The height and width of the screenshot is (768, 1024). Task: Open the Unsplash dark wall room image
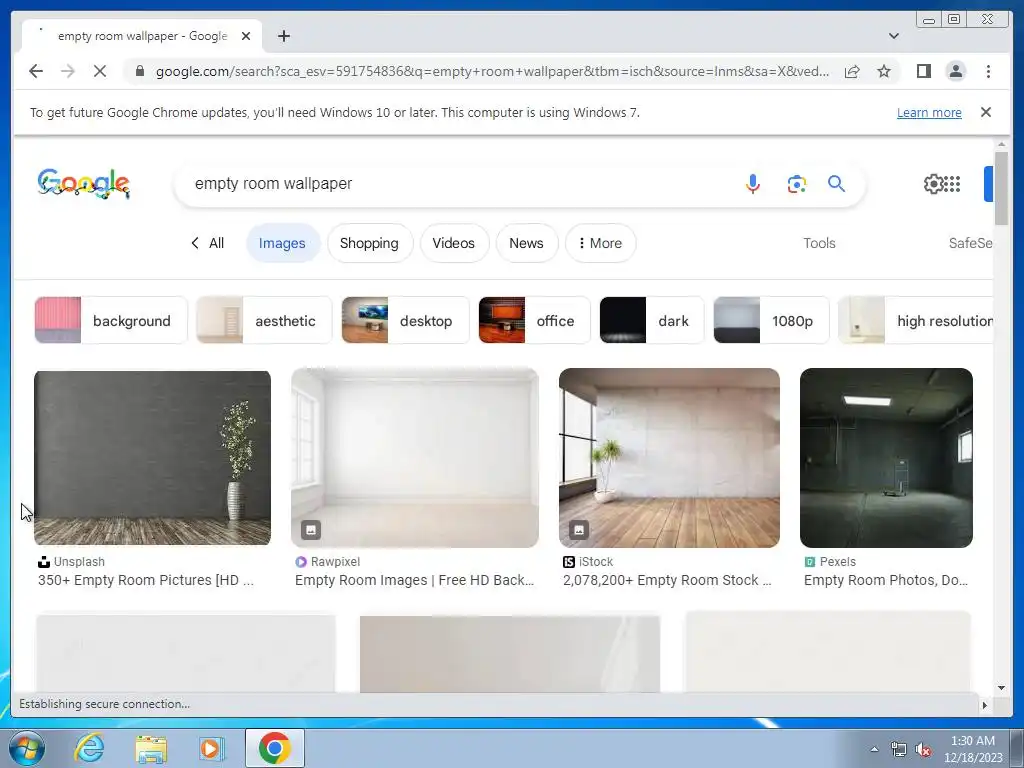(152, 457)
